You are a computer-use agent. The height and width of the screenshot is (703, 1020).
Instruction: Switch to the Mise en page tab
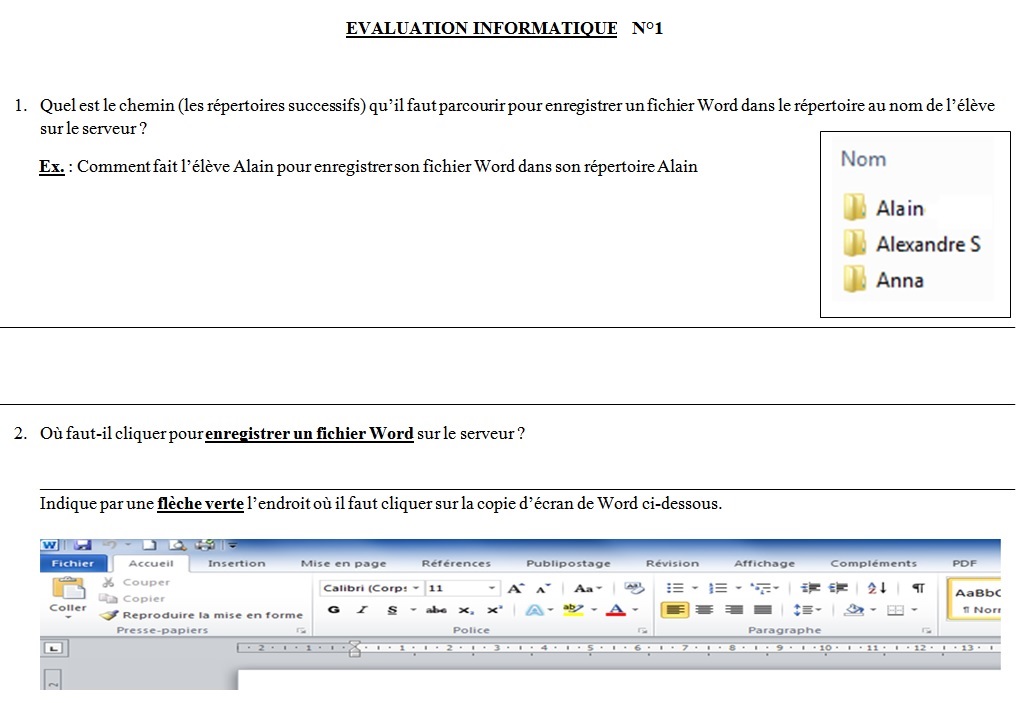point(343,563)
